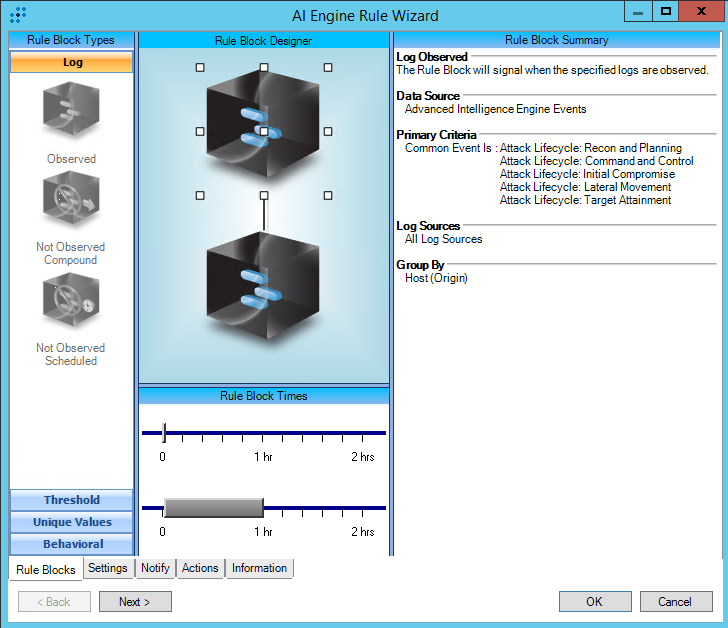Expand the Threshold rule block section

click(71, 500)
